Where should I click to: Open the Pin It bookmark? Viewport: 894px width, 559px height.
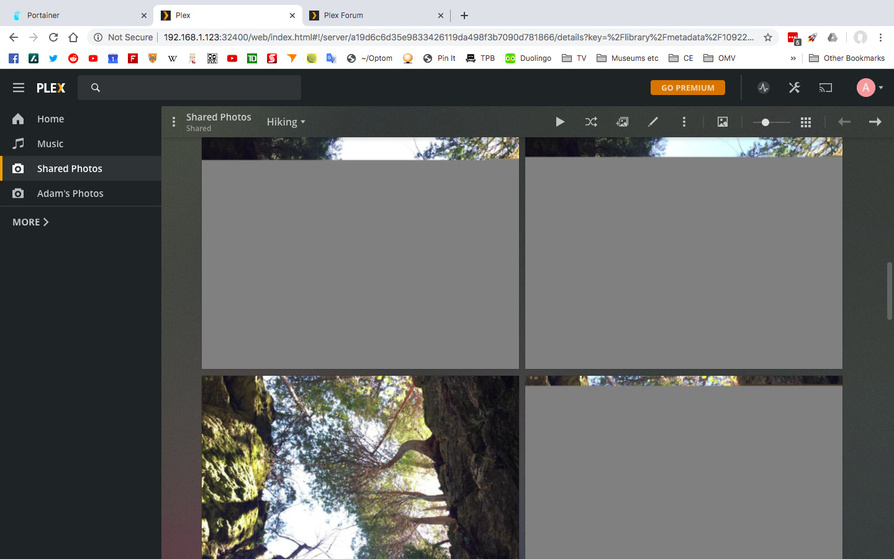439,58
